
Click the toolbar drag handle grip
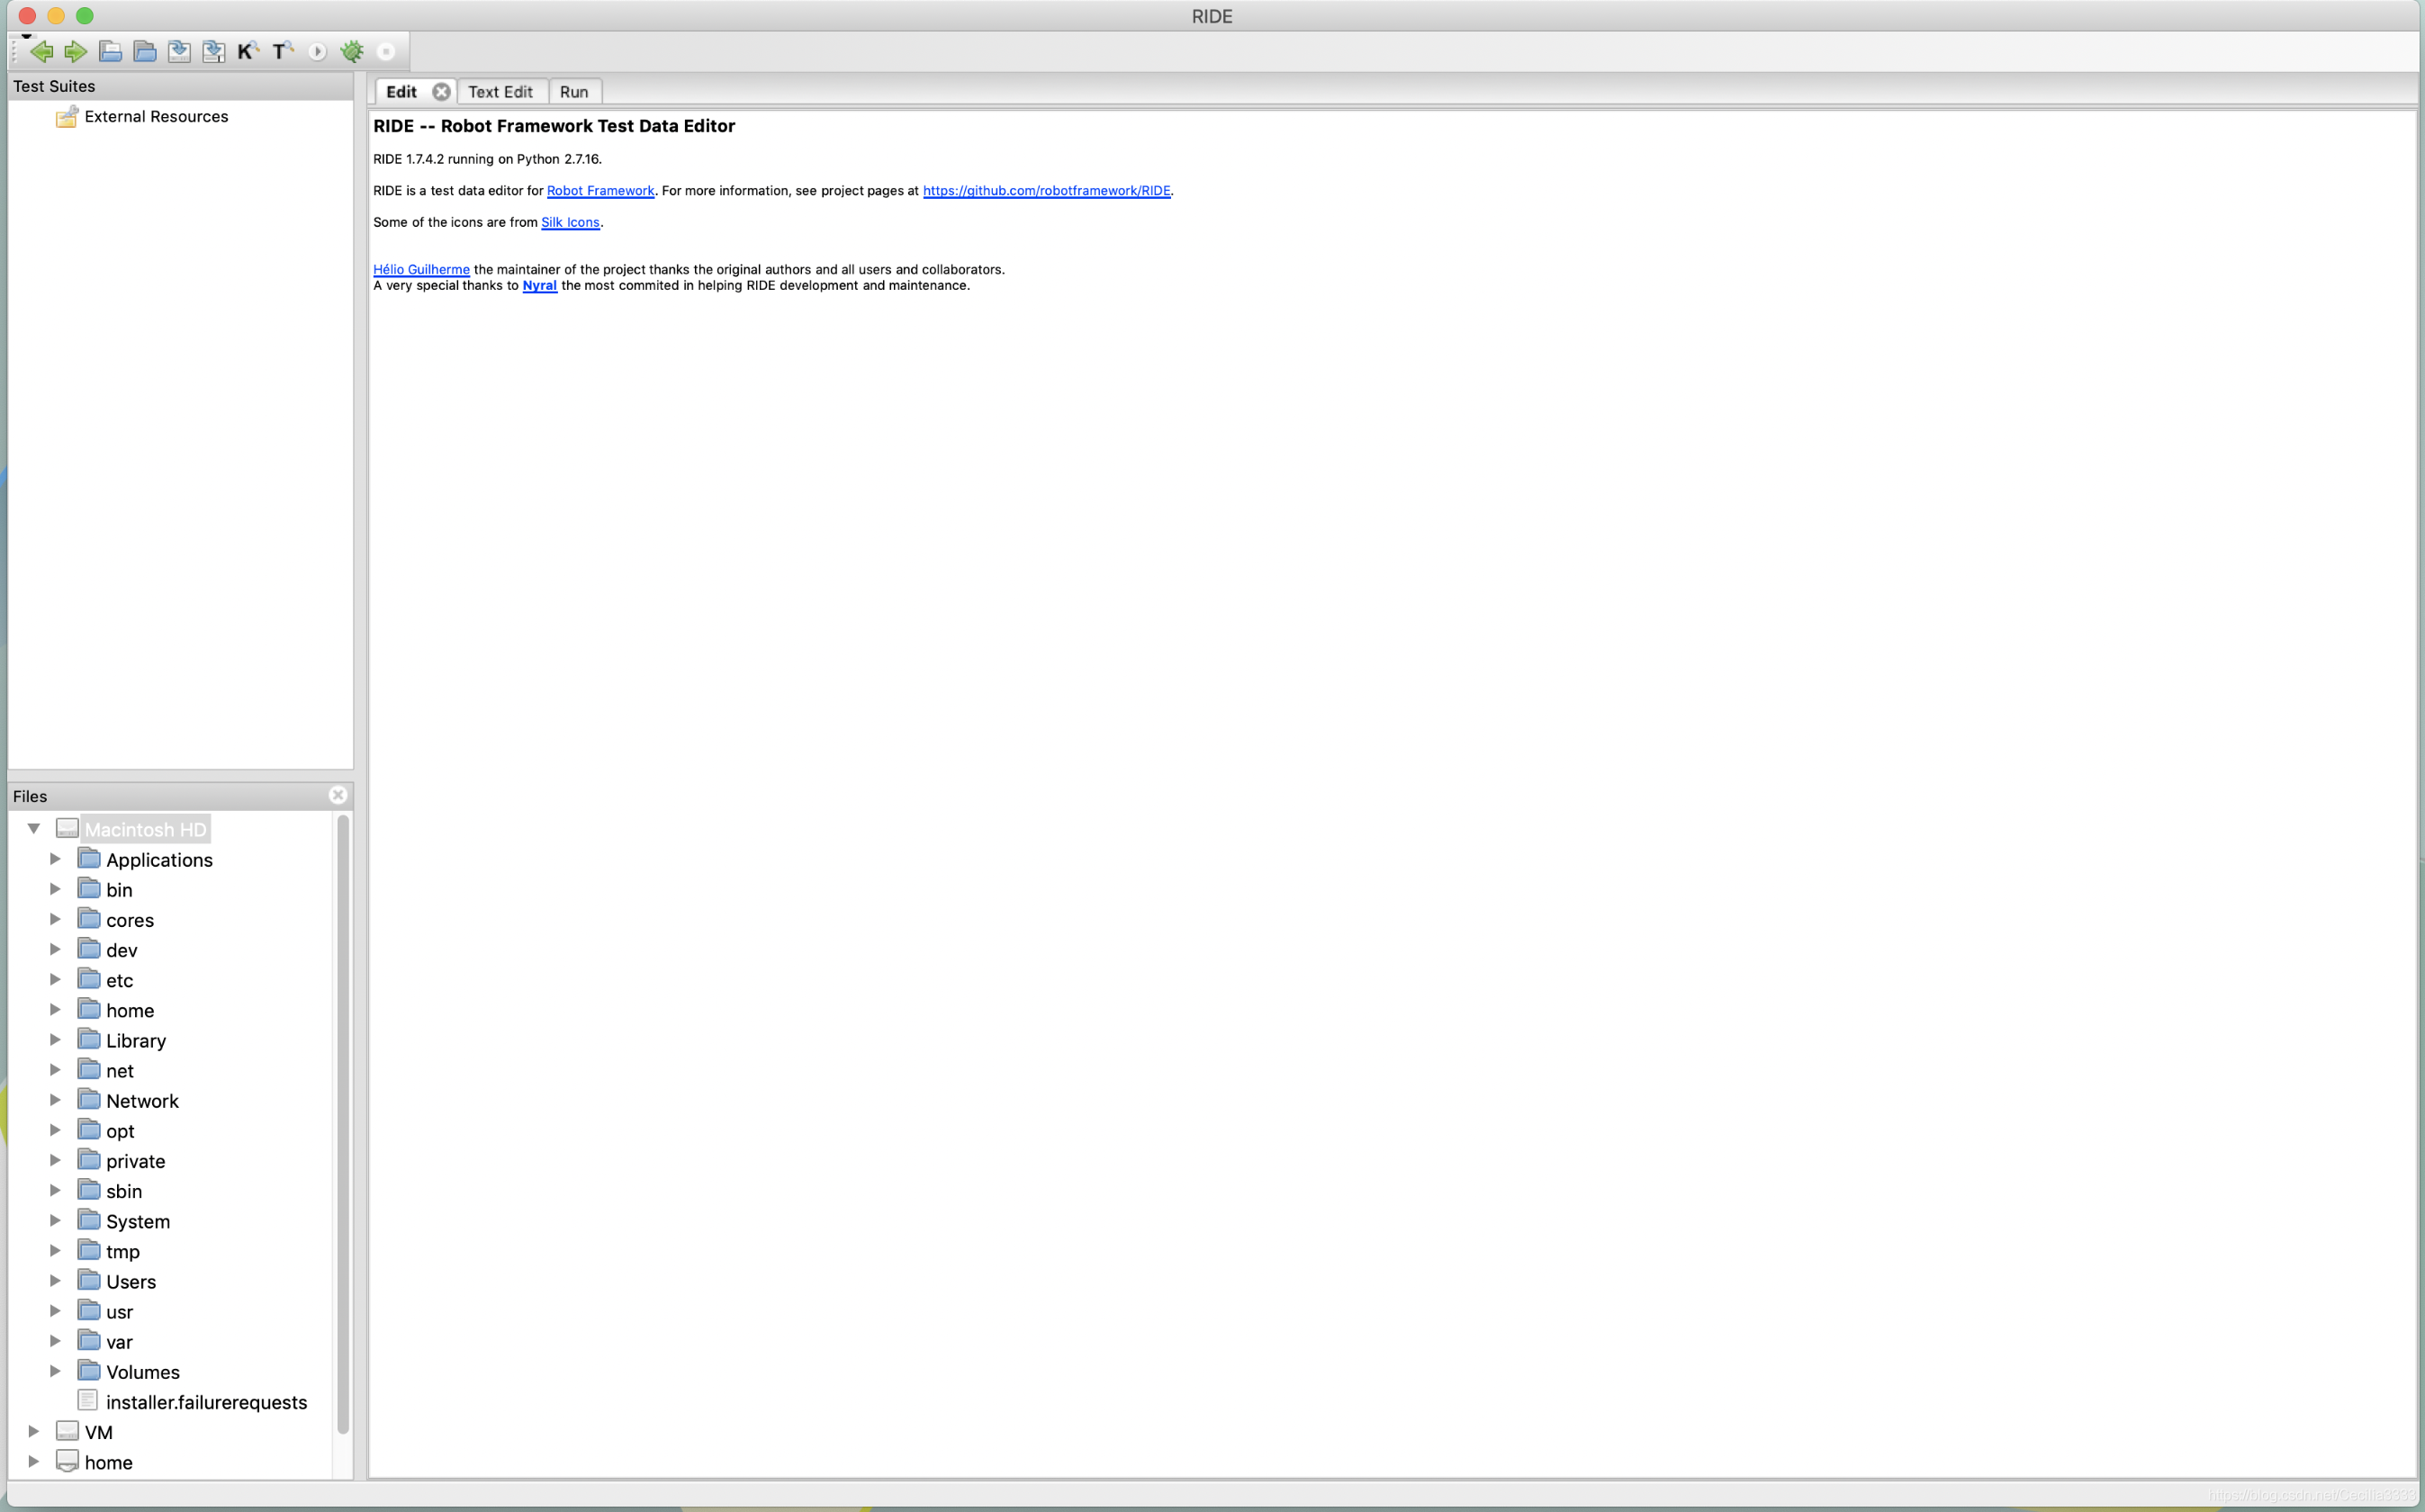tap(15, 52)
